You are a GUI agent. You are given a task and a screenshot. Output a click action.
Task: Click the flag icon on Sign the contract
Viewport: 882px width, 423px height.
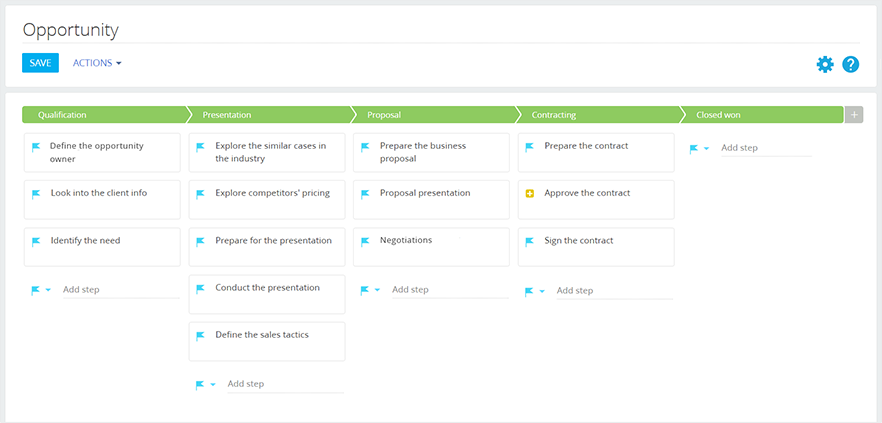529,241
